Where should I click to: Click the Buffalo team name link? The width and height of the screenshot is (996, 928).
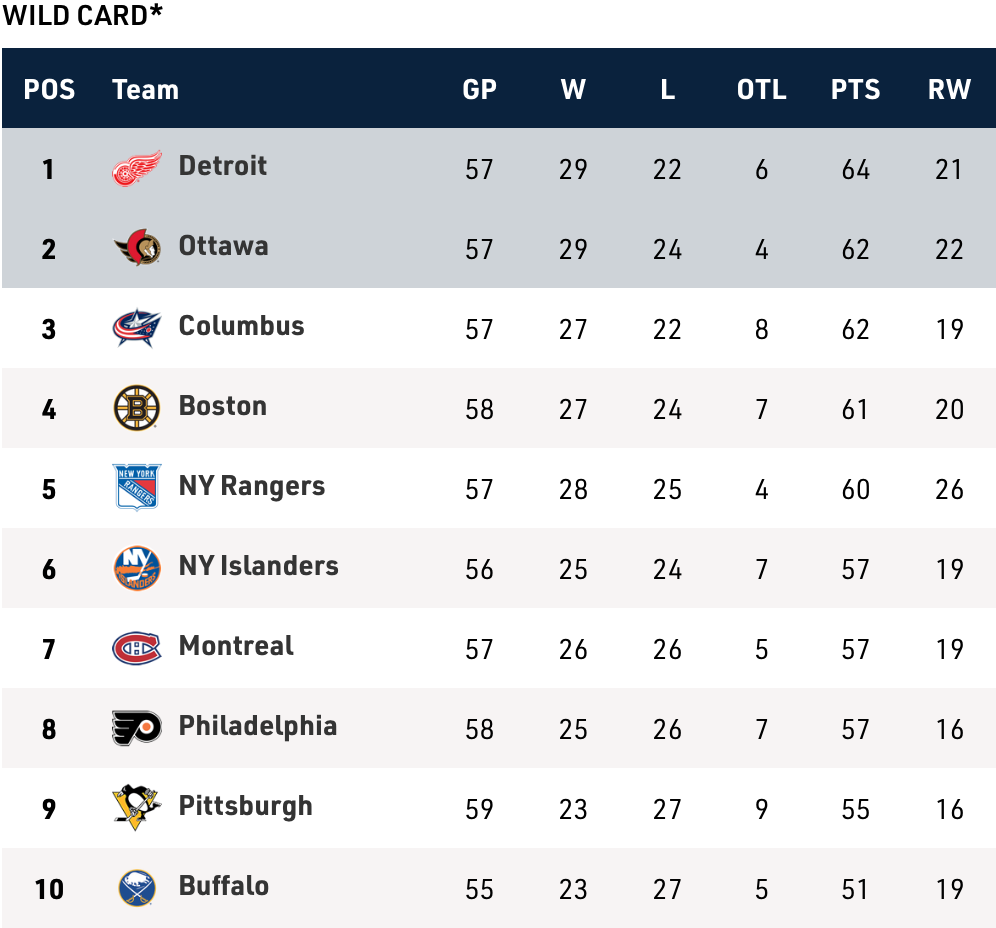(223, 885)
